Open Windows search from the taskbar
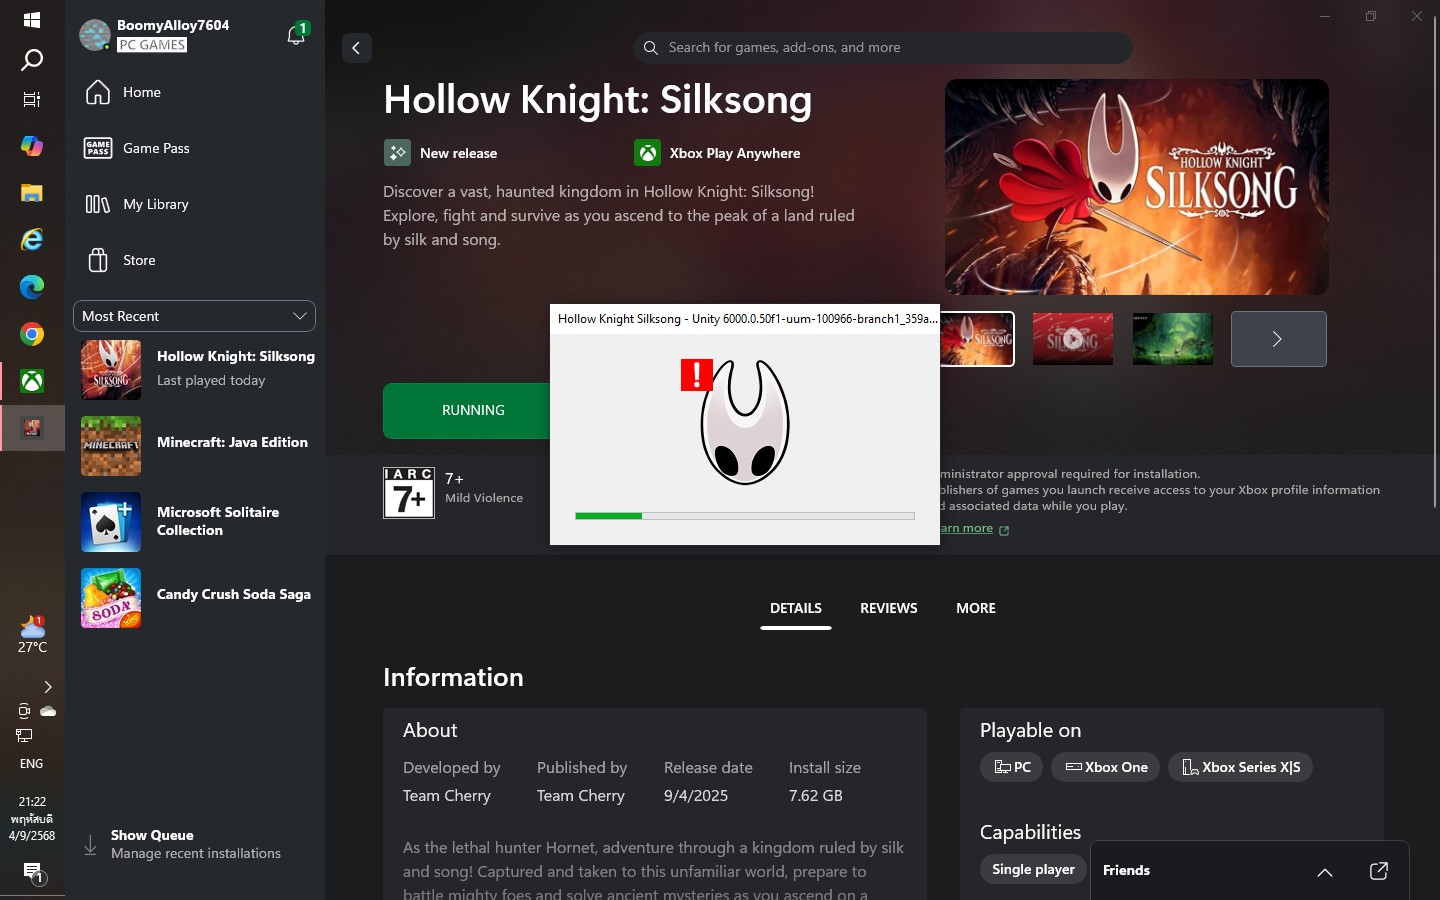Image resolution: width=1440 pixels, height=900 pixels. 32,60
